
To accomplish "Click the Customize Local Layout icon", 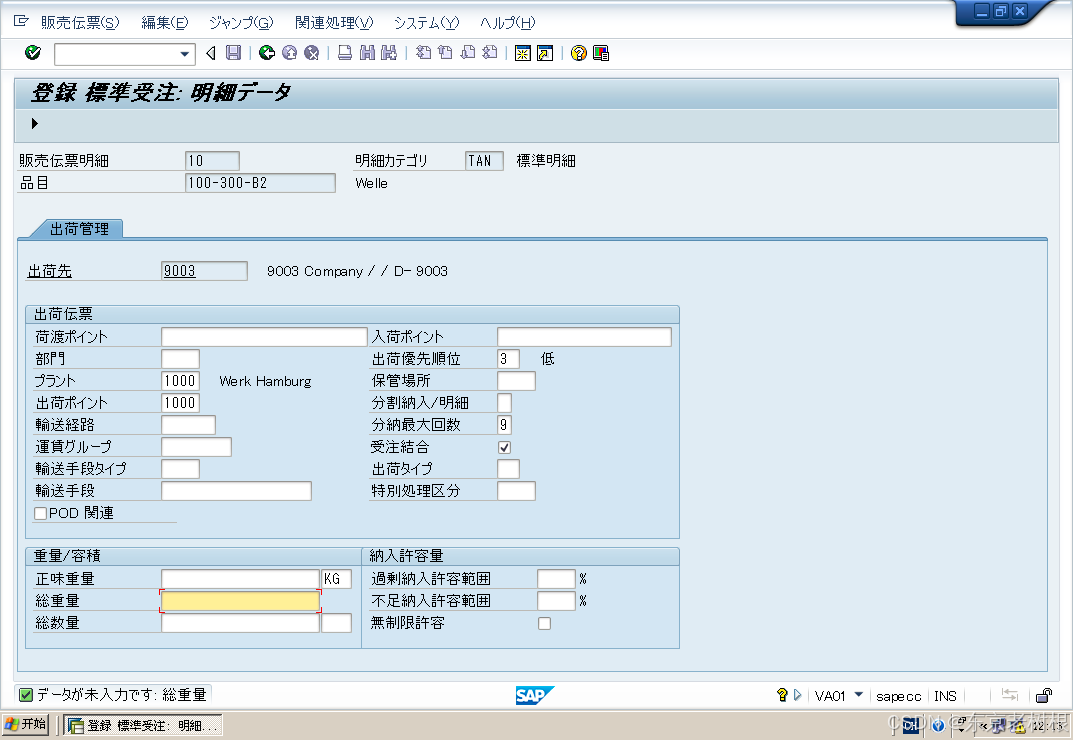I will coord(601,53).
